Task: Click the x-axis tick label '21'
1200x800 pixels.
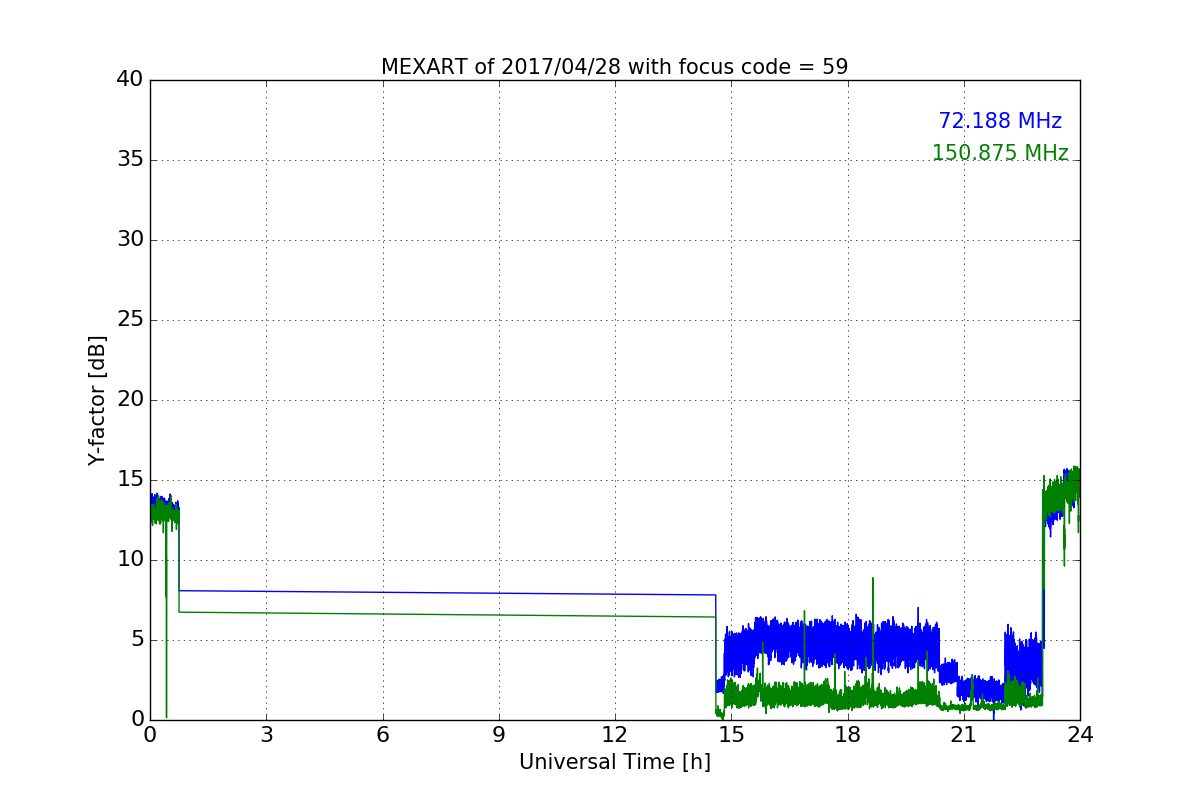Action: pyautogui.click(x=963, y=735)
